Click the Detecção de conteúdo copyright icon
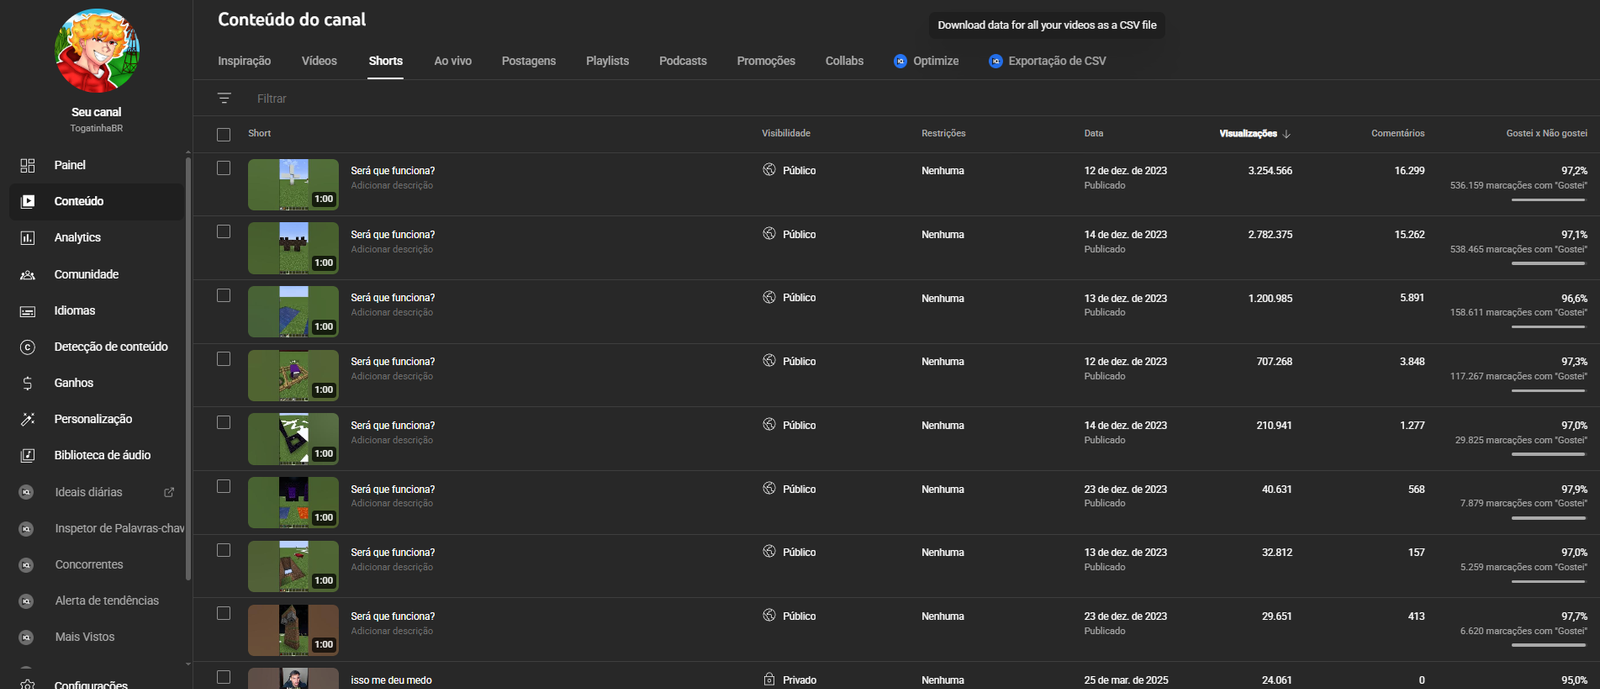 pos(28,347)
